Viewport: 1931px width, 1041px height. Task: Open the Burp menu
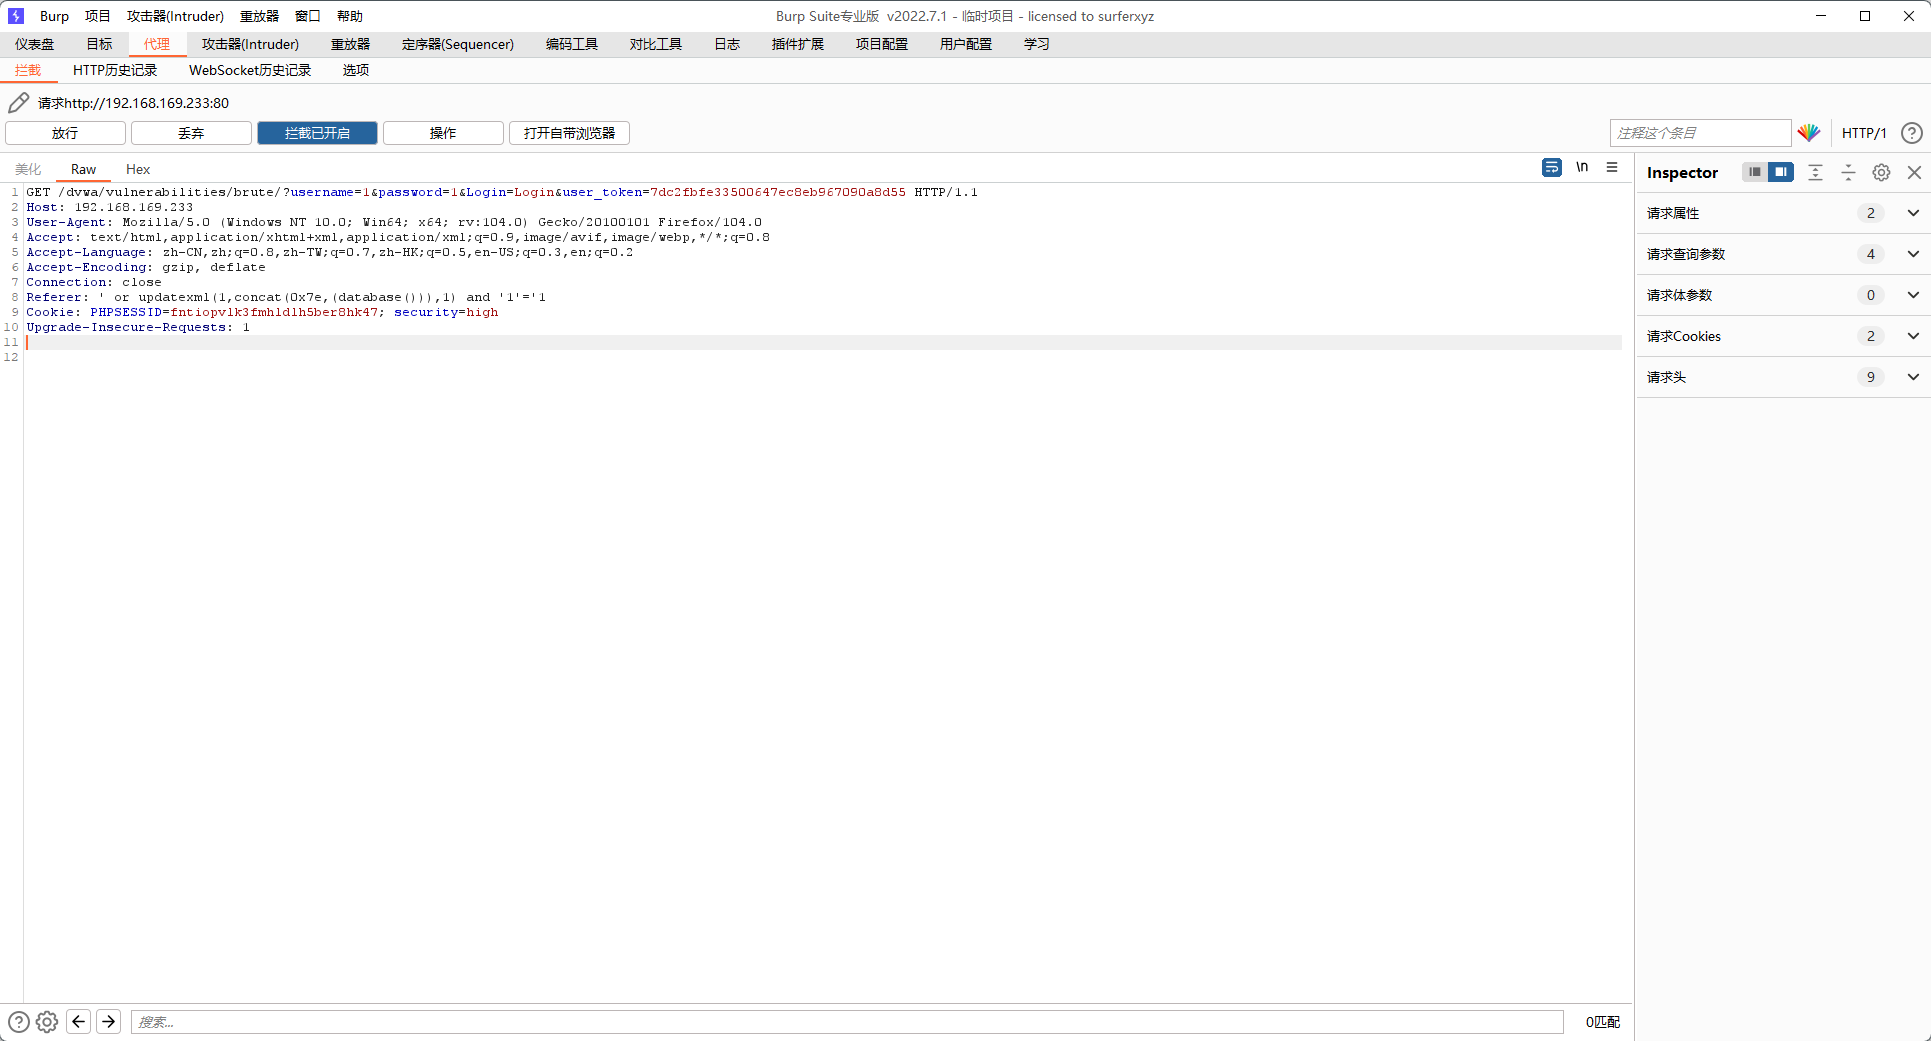click(54, 16)
